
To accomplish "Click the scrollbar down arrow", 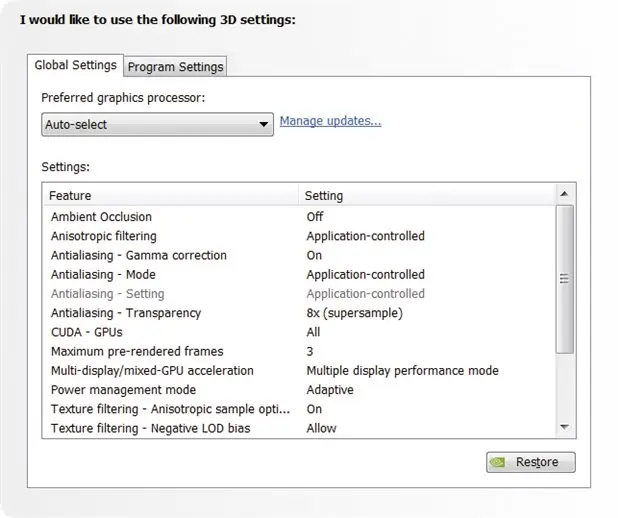I will point(564,427).
